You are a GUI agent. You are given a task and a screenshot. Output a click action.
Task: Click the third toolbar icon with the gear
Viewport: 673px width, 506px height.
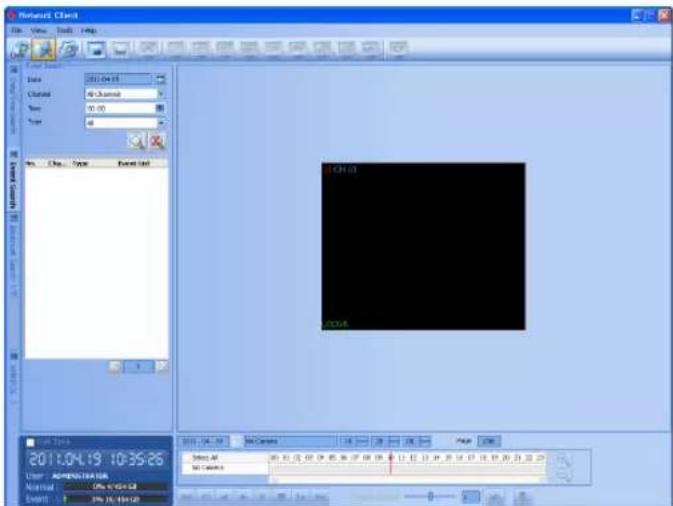[x=68, y=49]
